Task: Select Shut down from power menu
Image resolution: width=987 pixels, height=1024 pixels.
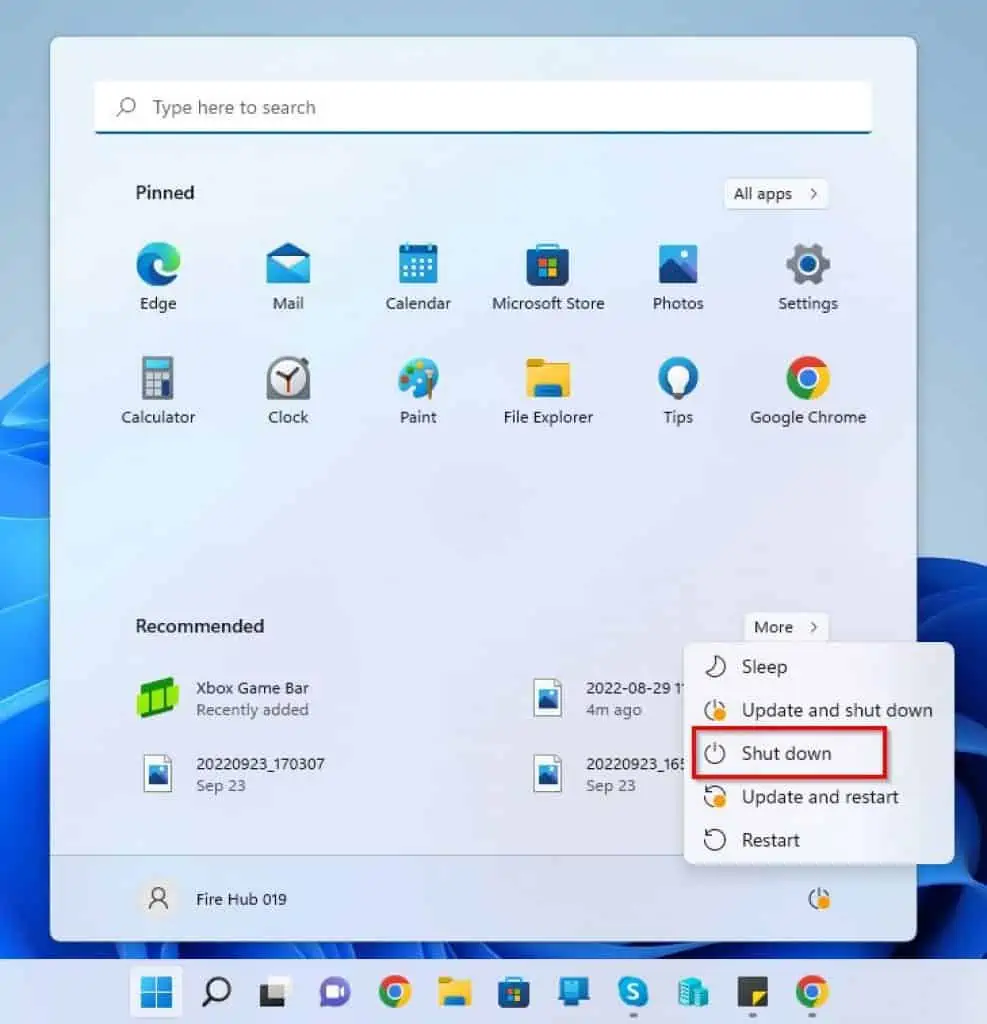Action: [x=786, y=754]
